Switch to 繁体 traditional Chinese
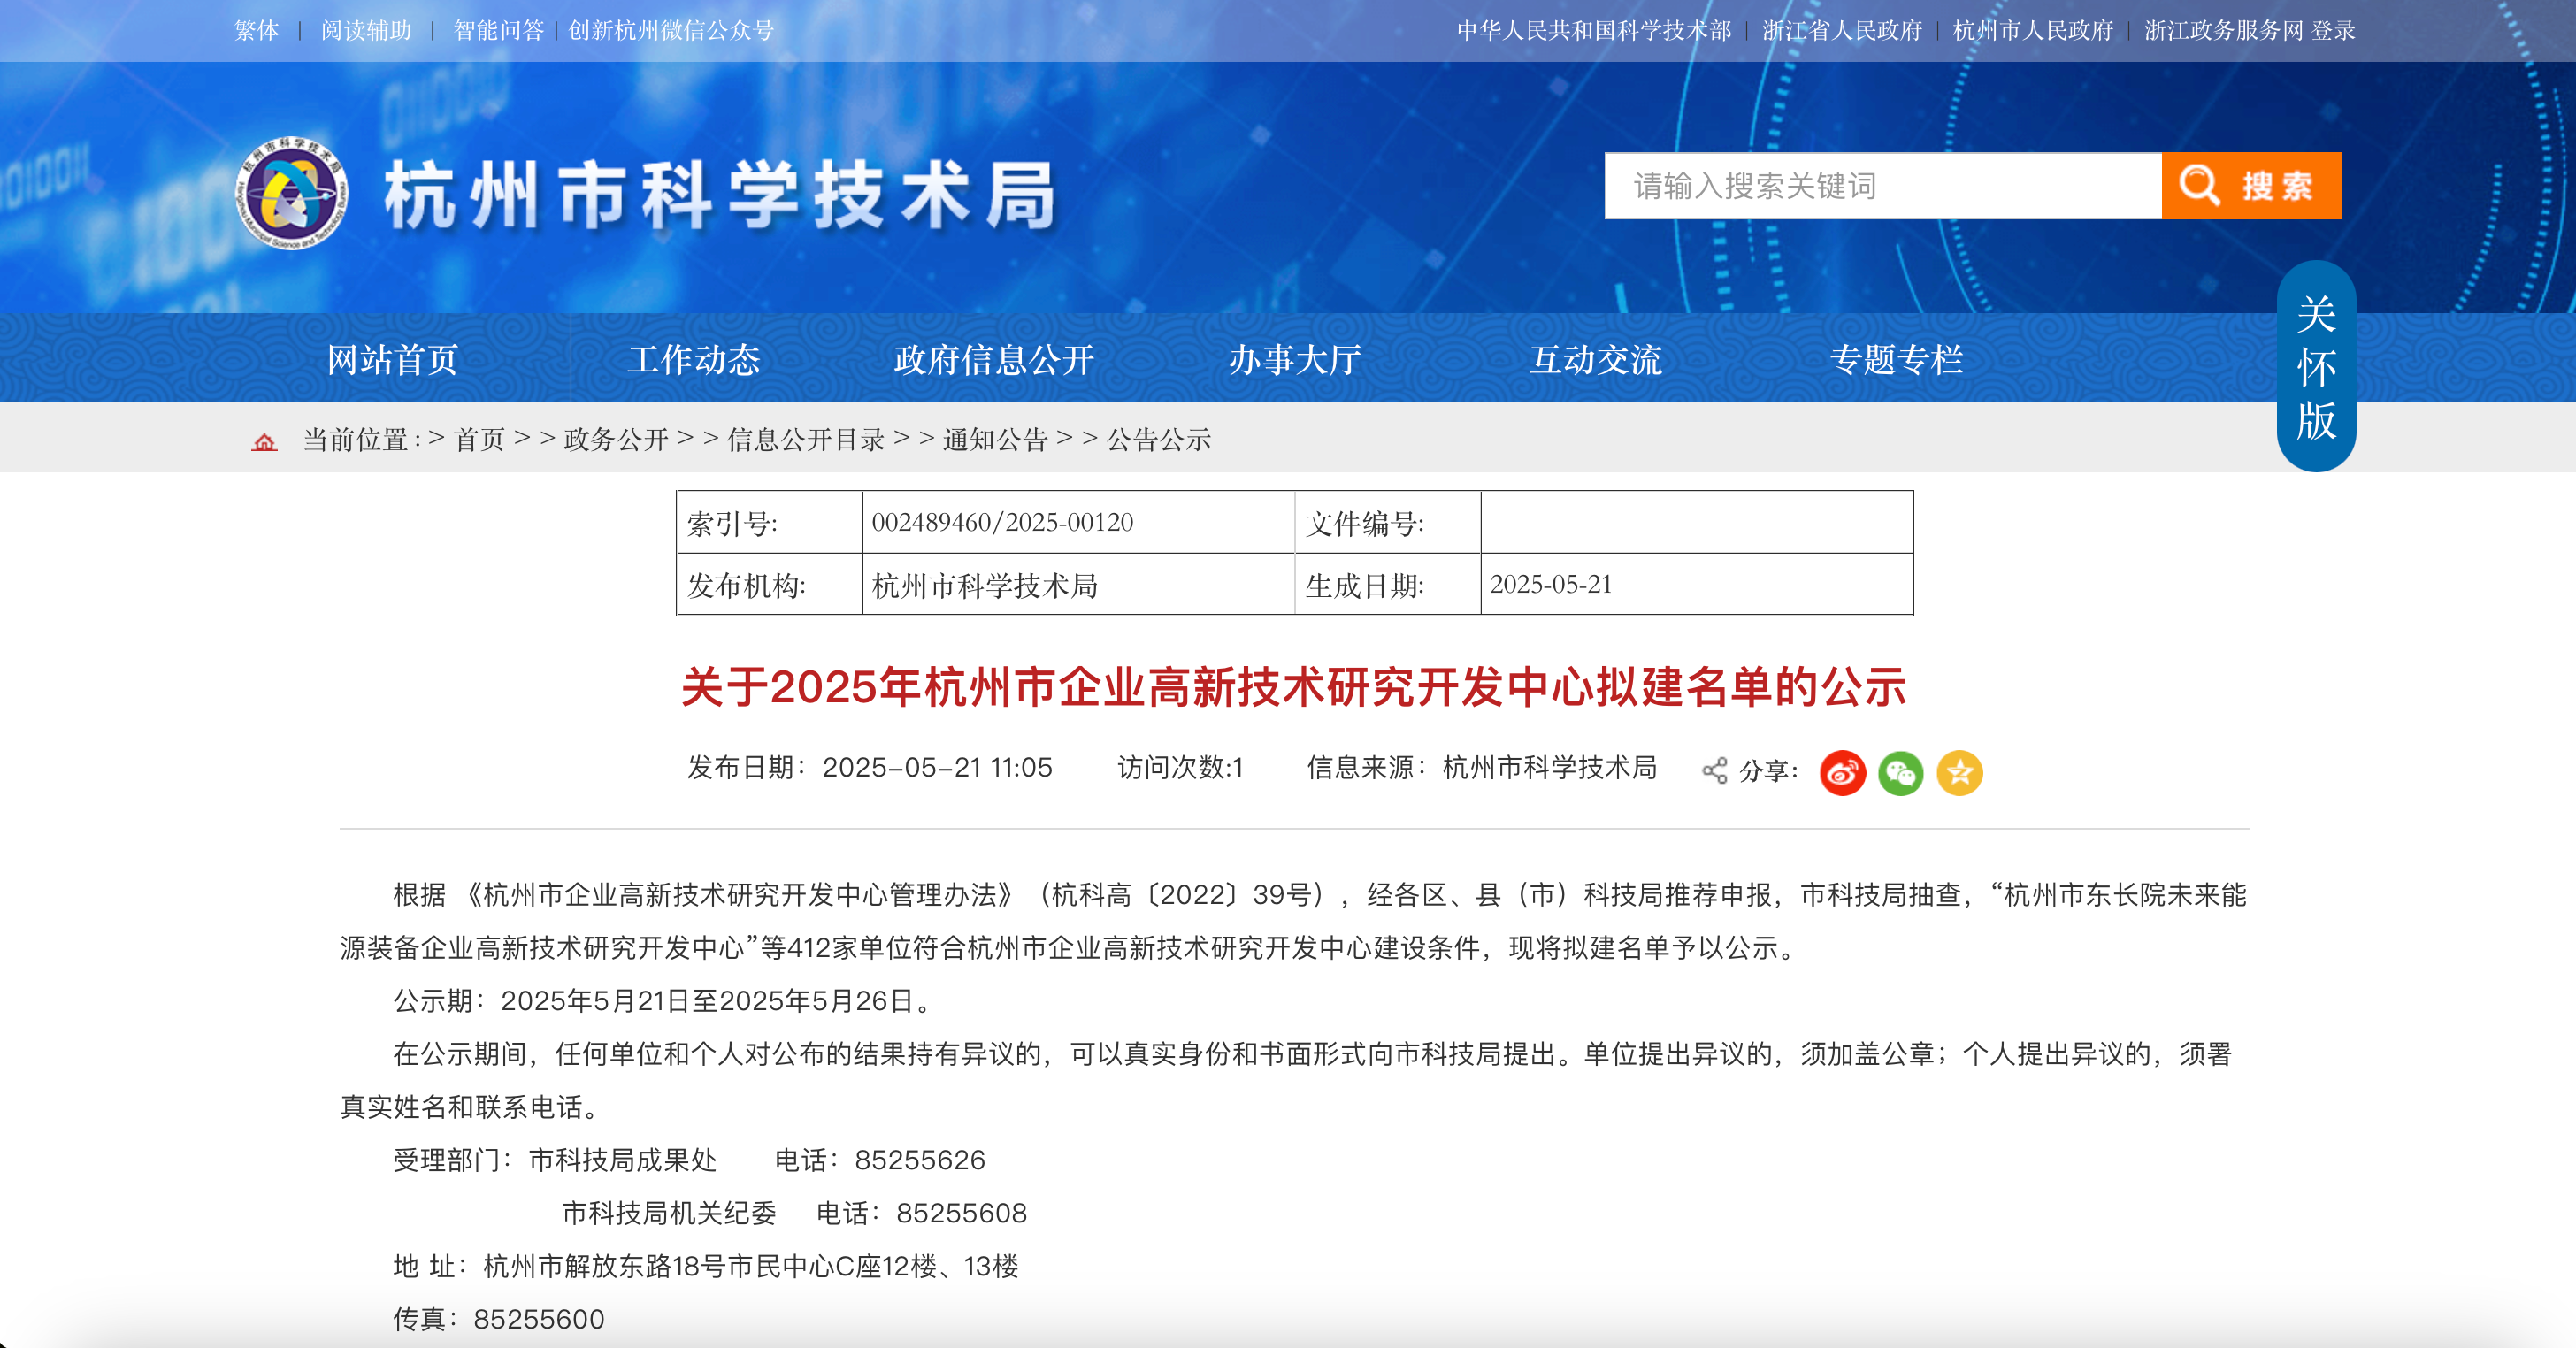Screen dimensions: 2576x1348 [257, 30]
